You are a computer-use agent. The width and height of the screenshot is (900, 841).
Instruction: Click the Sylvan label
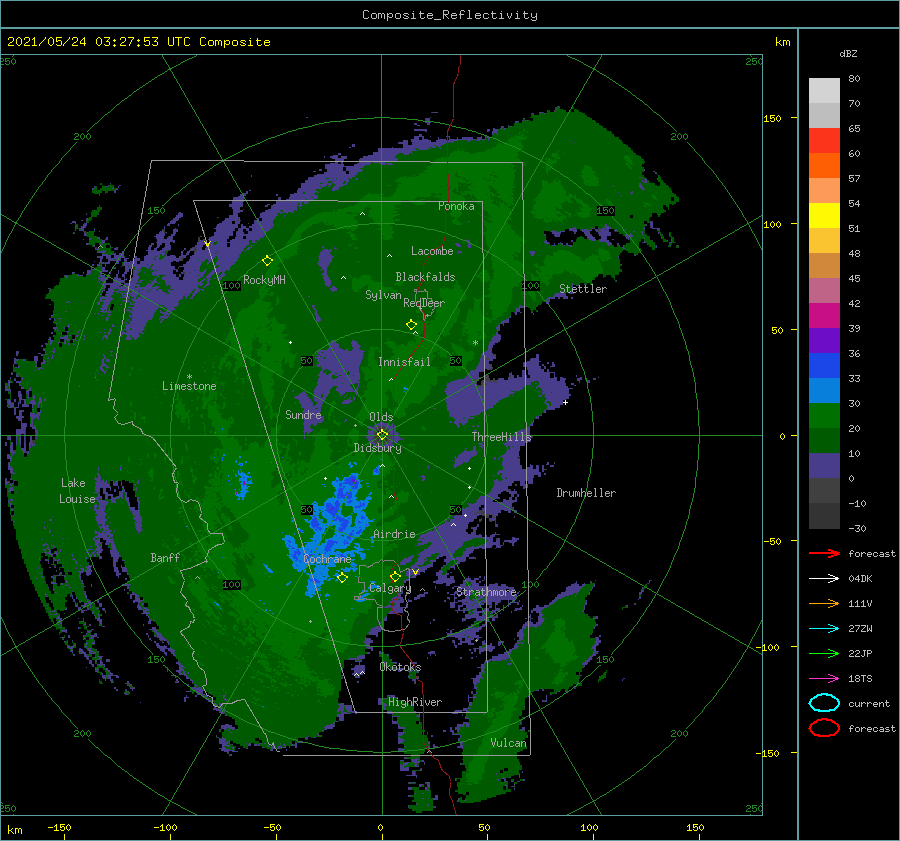(383, 296)
